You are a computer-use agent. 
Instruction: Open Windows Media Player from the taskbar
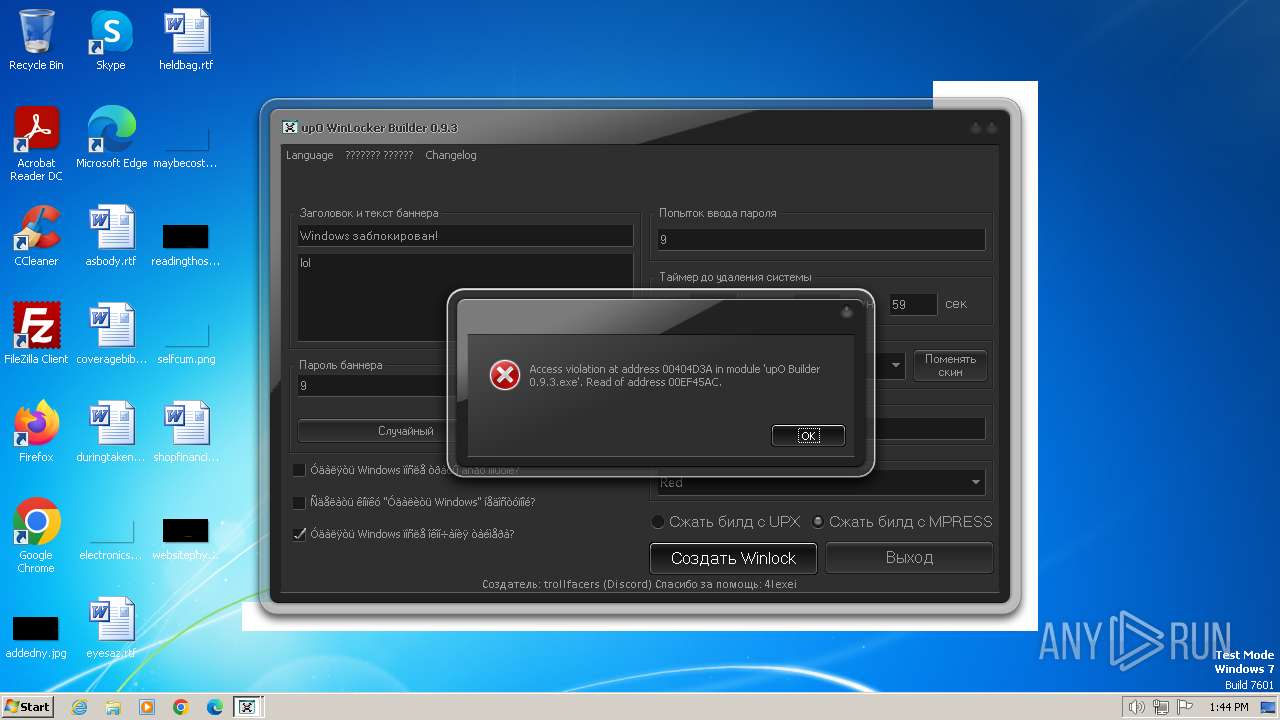click(147, 707)
